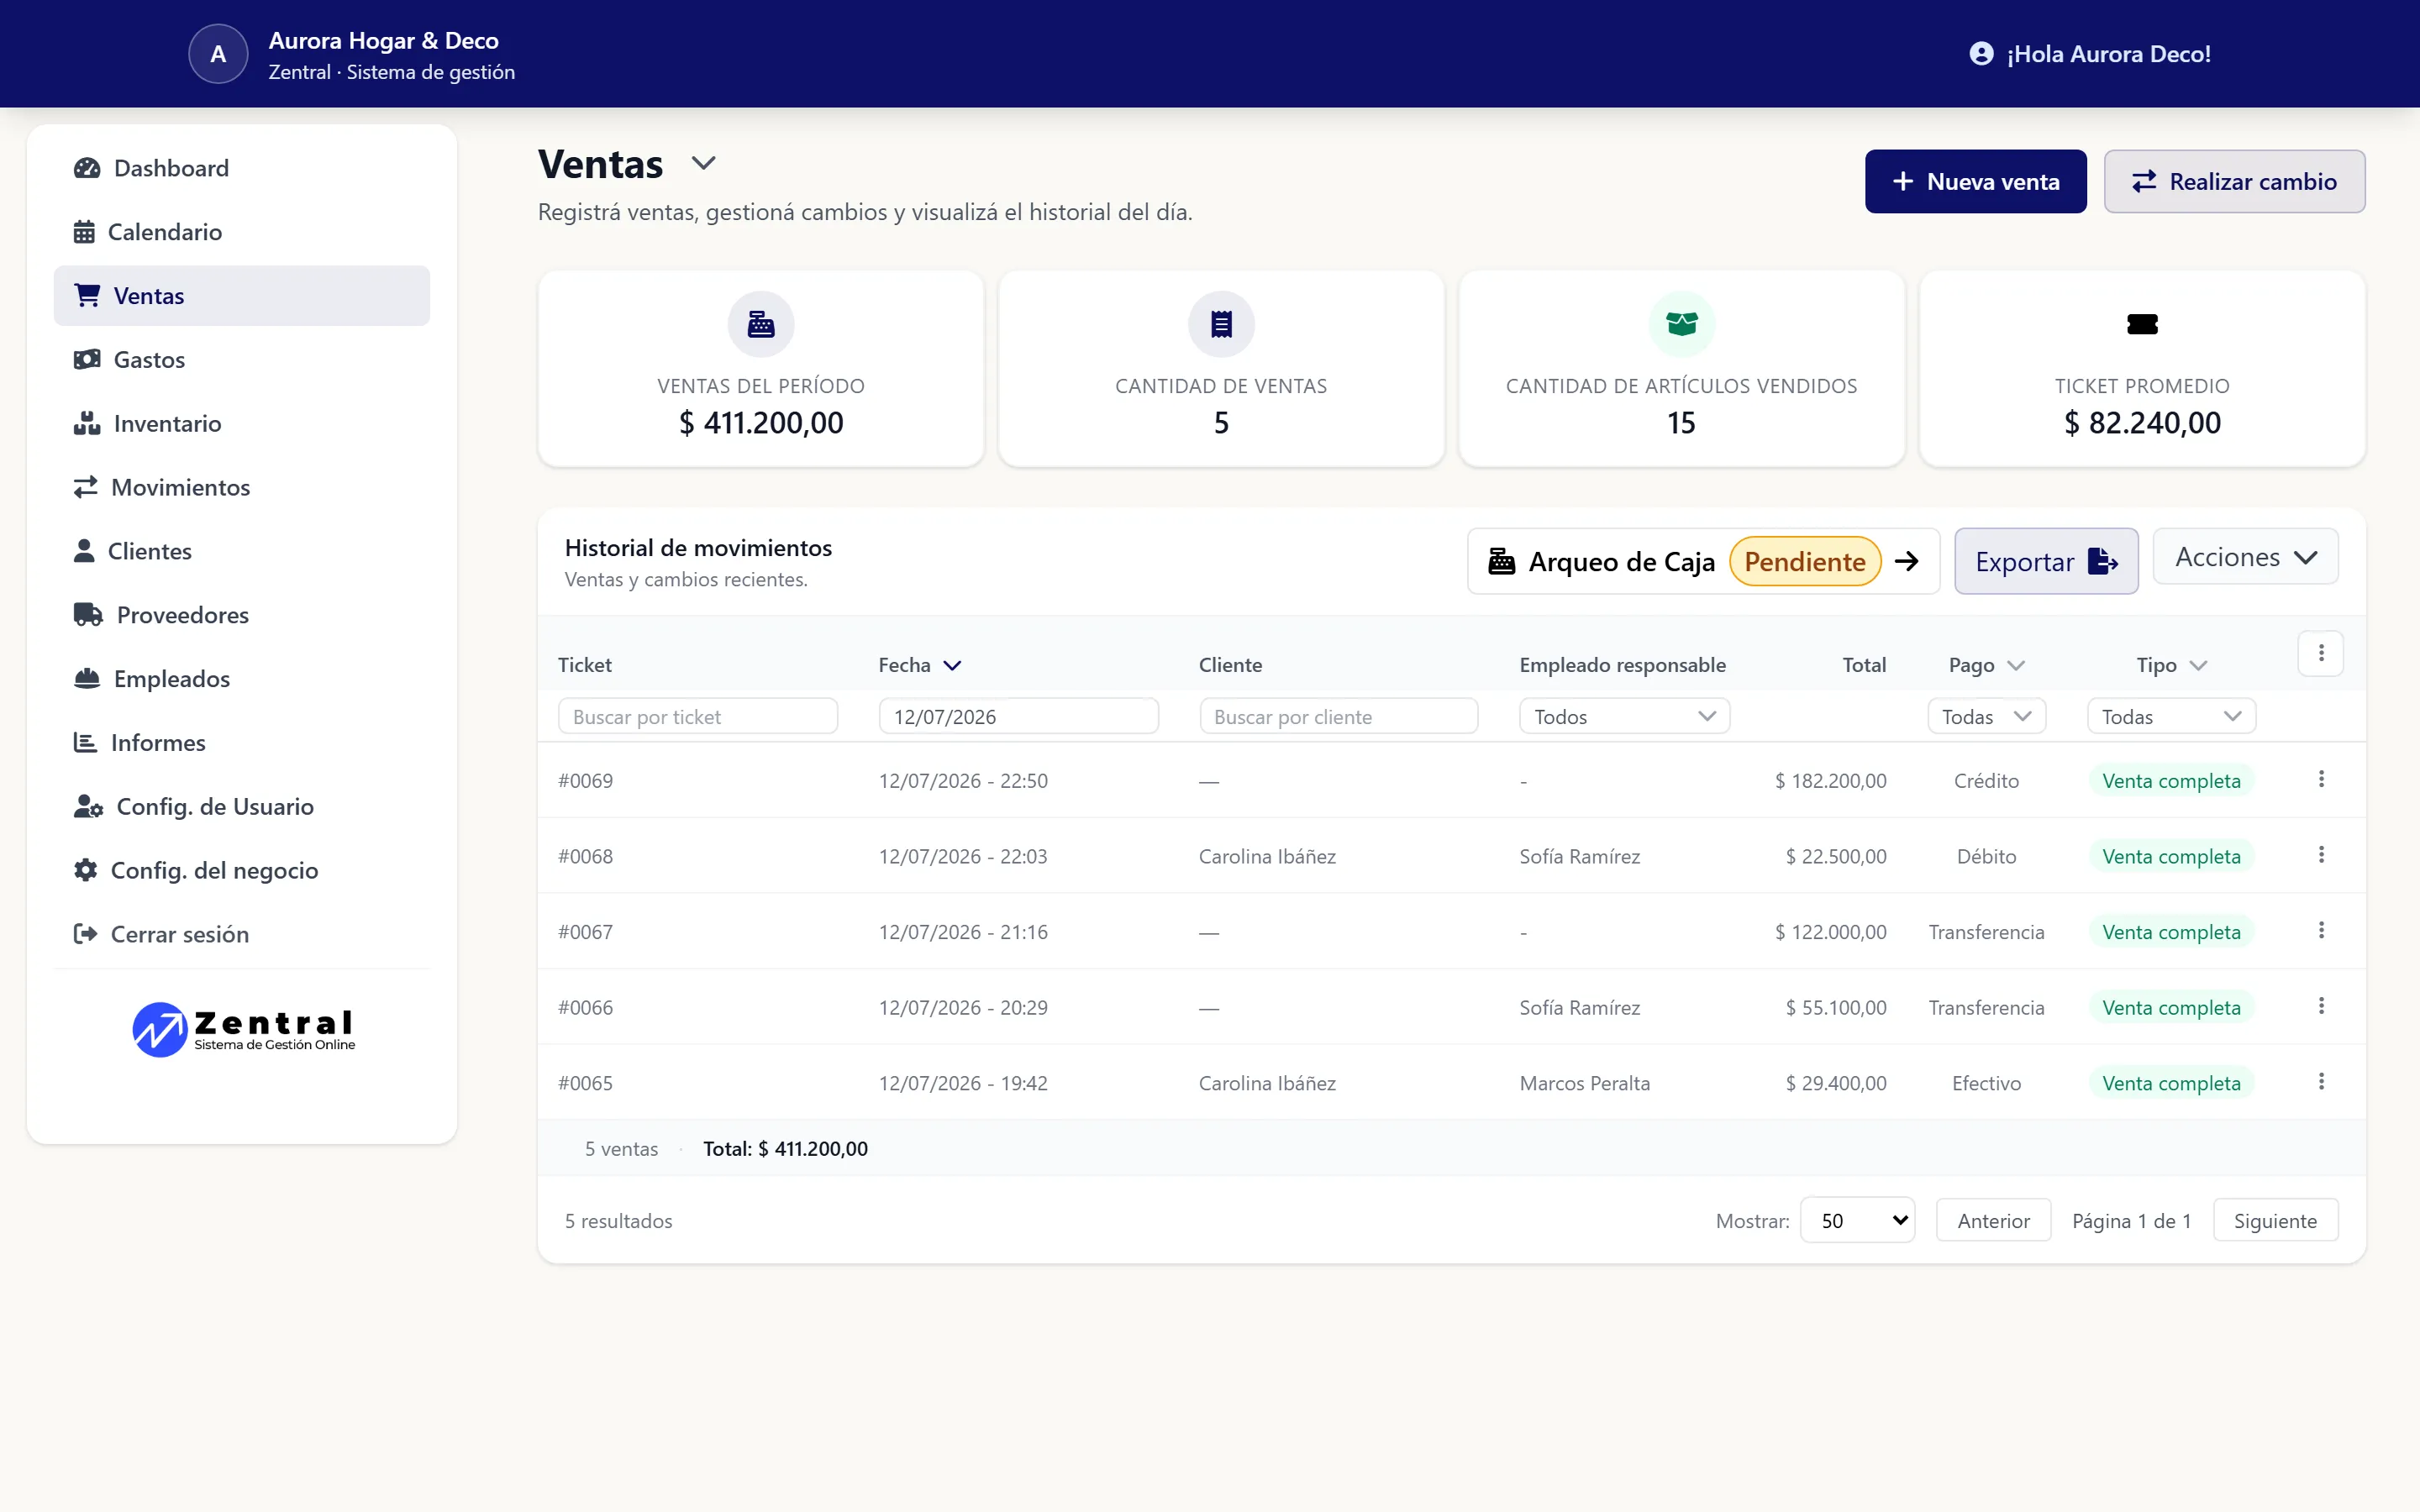2420x1512 pixels.
Task: Click ticket number #0066
Action: (x=585, y=1007)
